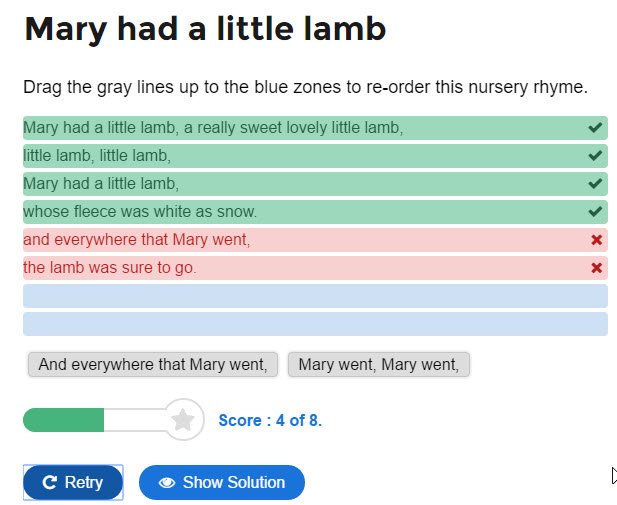617x505 pixels.
Task: Click the red 'and everywhere that Mary went,' line
Action: [x=315, y=240]
